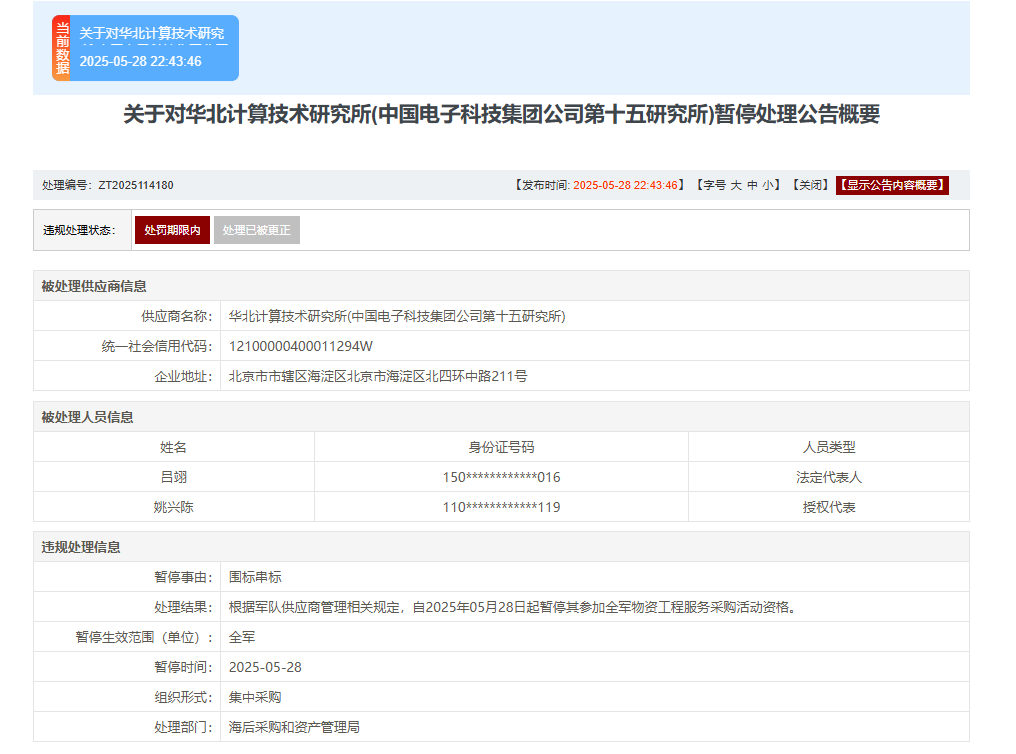The height and width of the screenshot is (754, 1016).
Task: Click the 关闭 close link
Action: point(810,185)
